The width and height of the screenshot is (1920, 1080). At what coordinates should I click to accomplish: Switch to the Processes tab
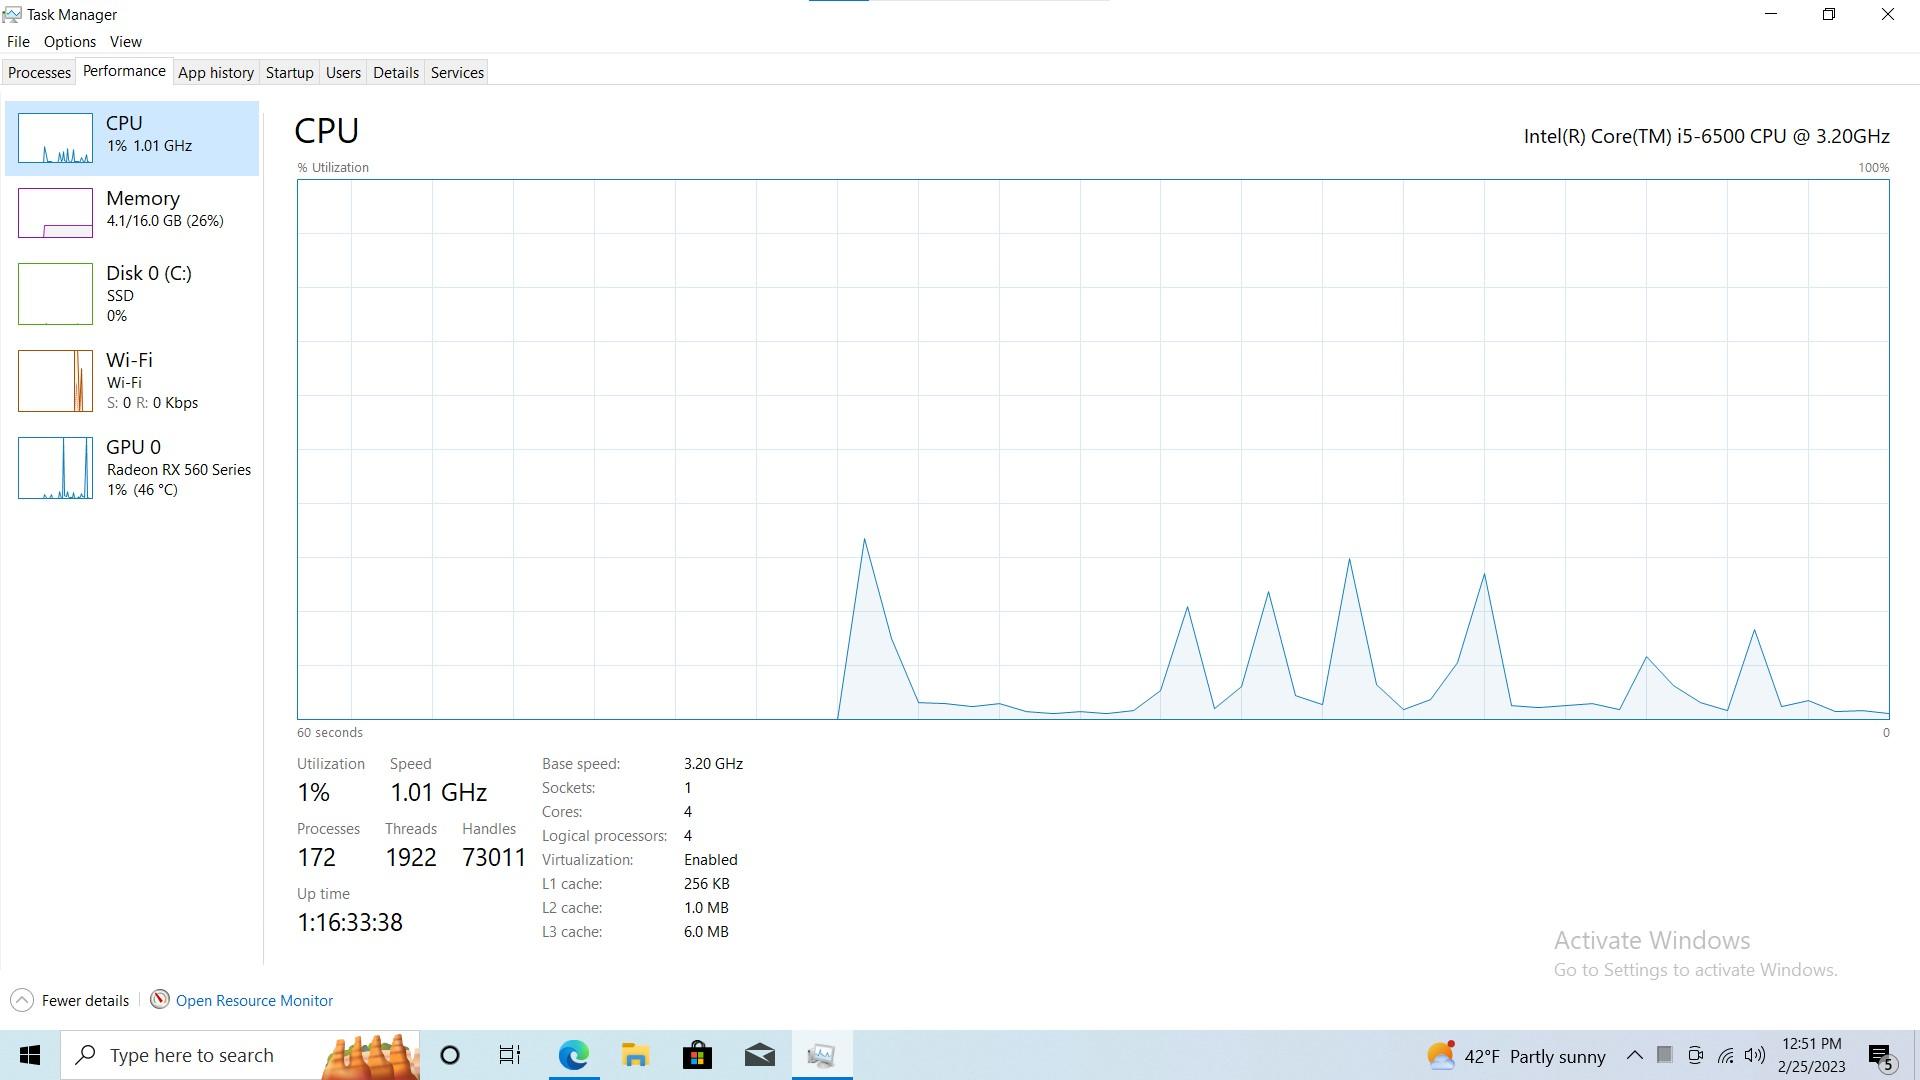[40, 73]
